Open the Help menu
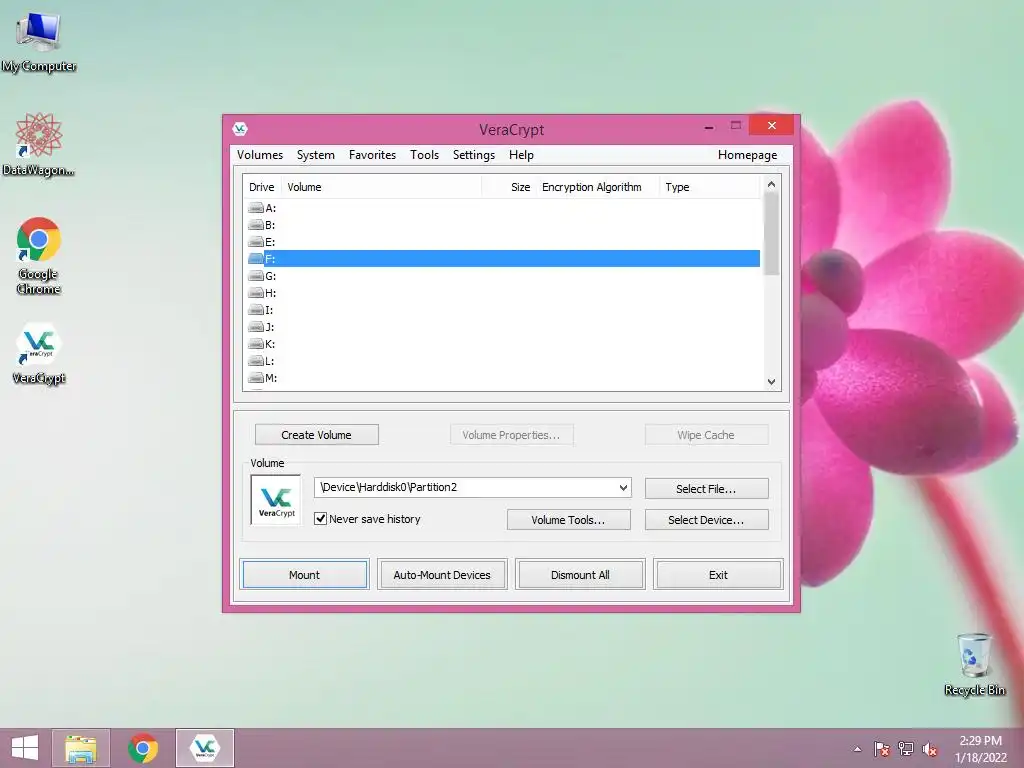 pyautogui.click(x=521, y=155)
